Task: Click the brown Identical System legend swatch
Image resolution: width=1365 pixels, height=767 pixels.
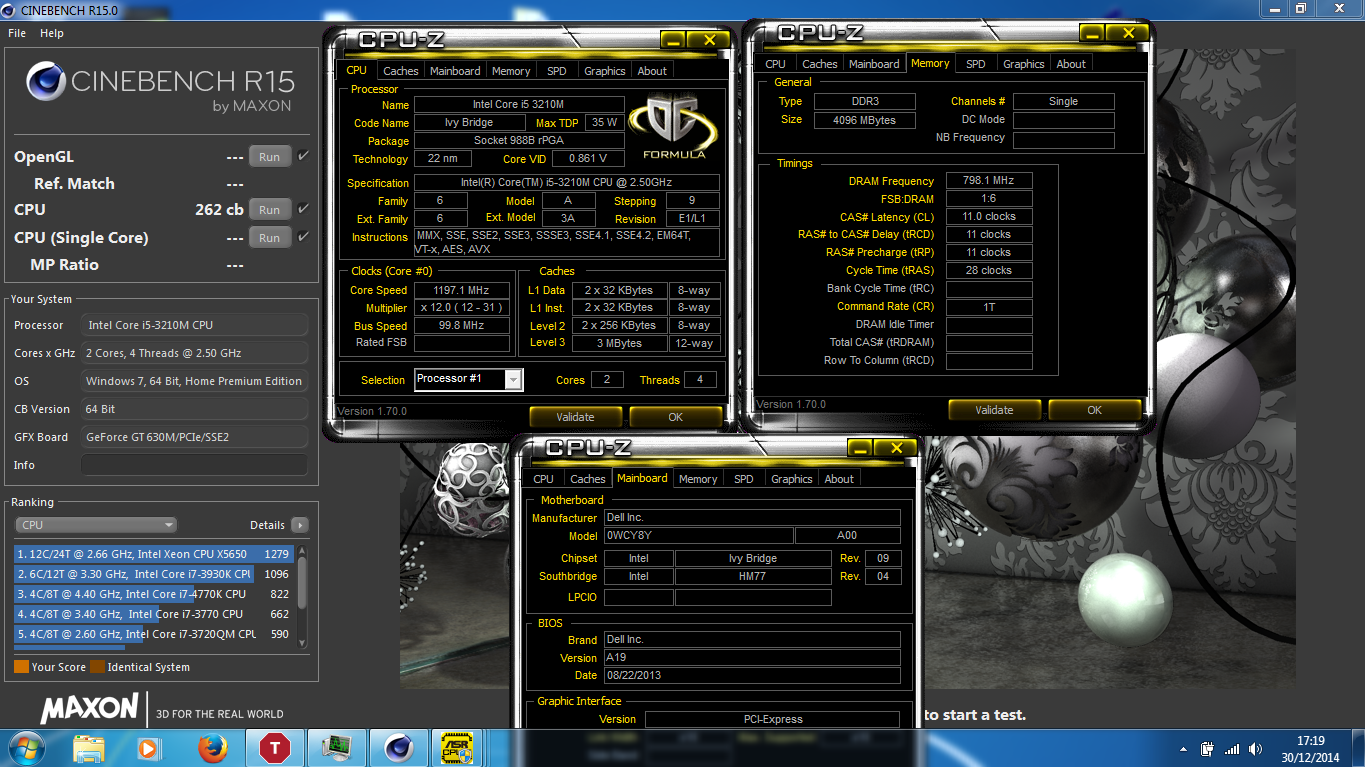Action: (97, 667)
